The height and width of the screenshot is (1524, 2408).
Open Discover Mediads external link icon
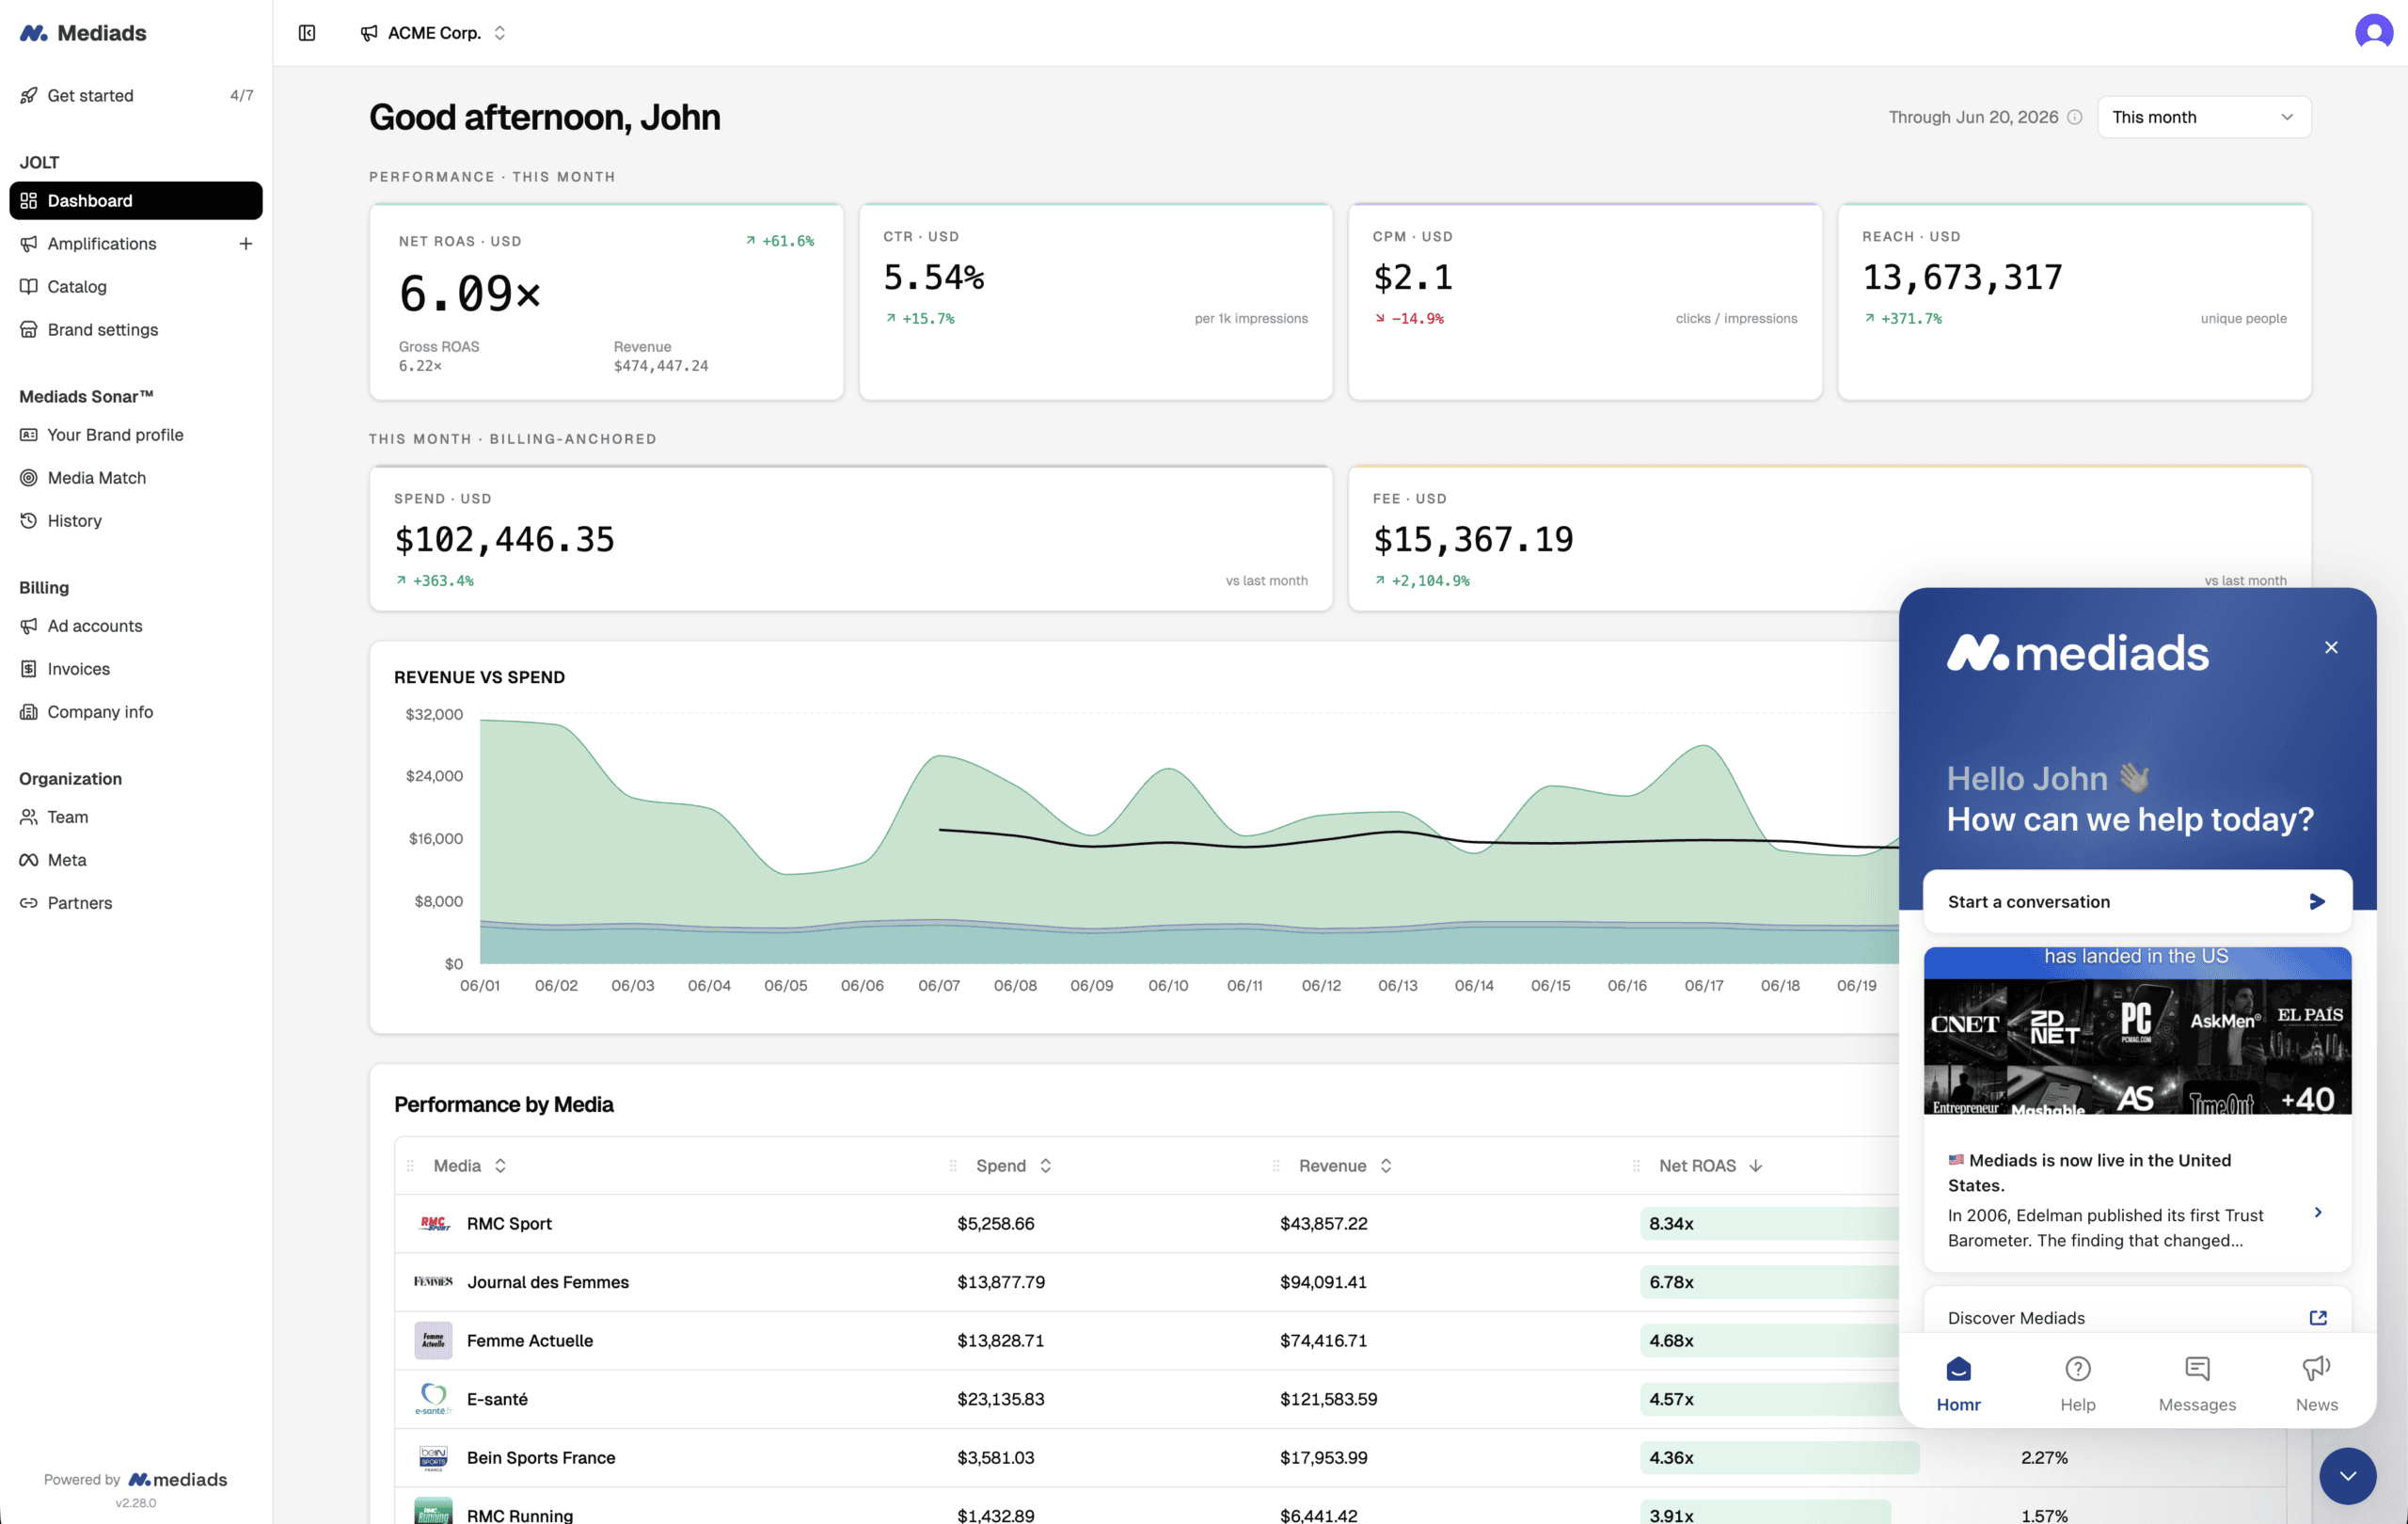2318,1317
